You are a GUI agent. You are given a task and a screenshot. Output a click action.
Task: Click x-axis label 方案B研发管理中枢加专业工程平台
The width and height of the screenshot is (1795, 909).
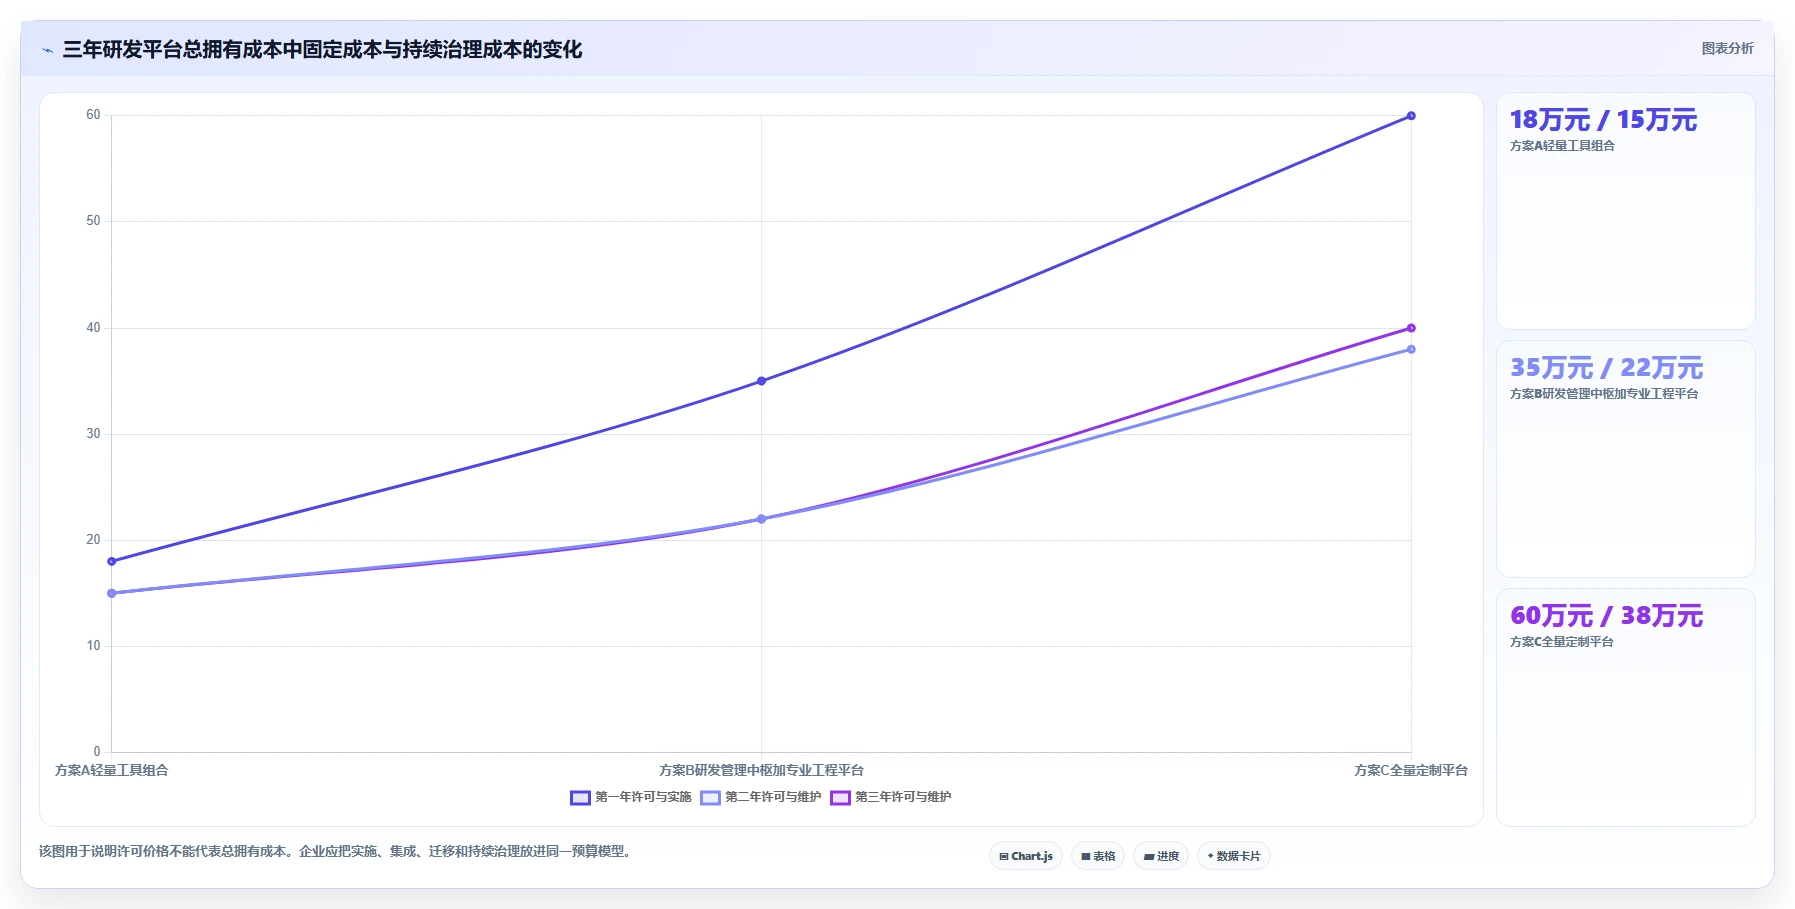(761, 770)
